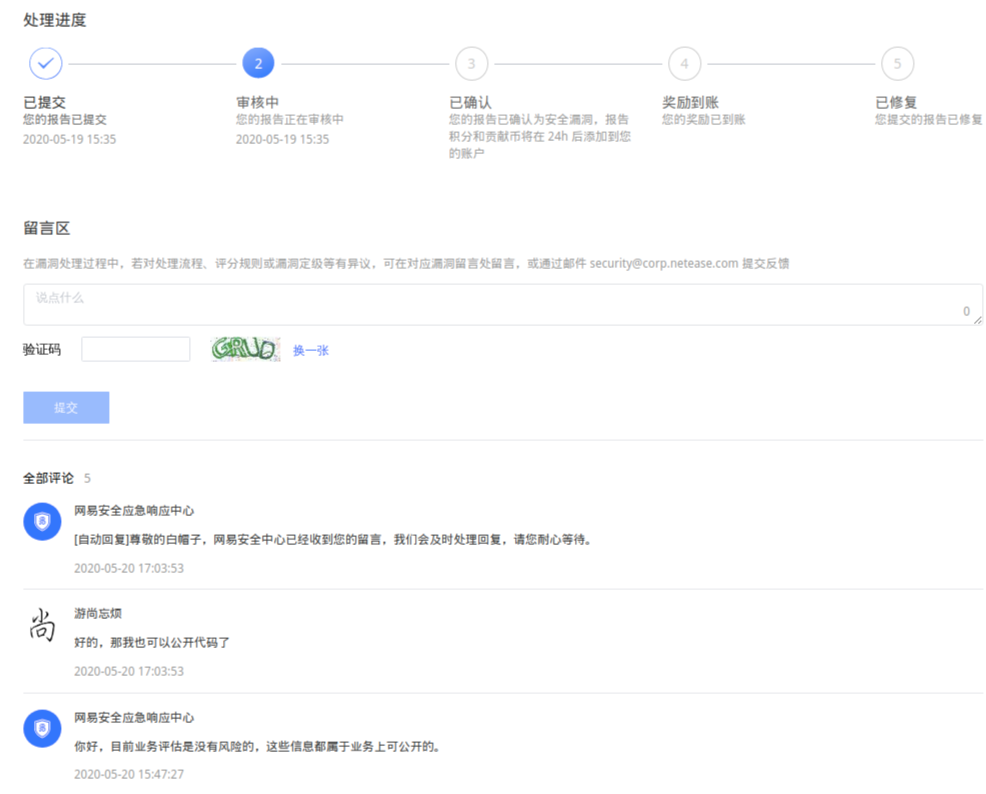986x794 pixels.
Task: Select the blue step 2 circle for 审核中
Action: [x=258, y=62]
